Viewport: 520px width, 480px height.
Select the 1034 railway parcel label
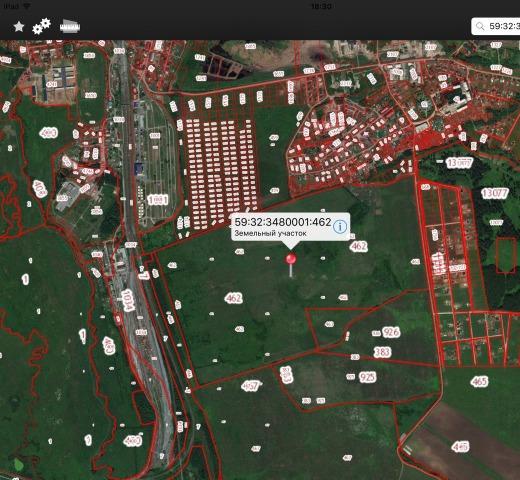(127, 300)
